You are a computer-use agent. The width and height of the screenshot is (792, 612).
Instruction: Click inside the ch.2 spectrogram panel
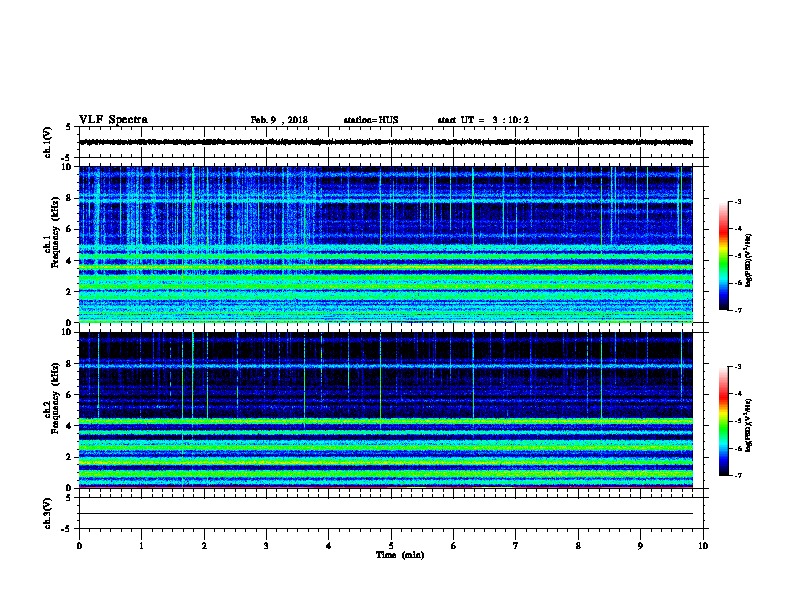coord(386,410)
